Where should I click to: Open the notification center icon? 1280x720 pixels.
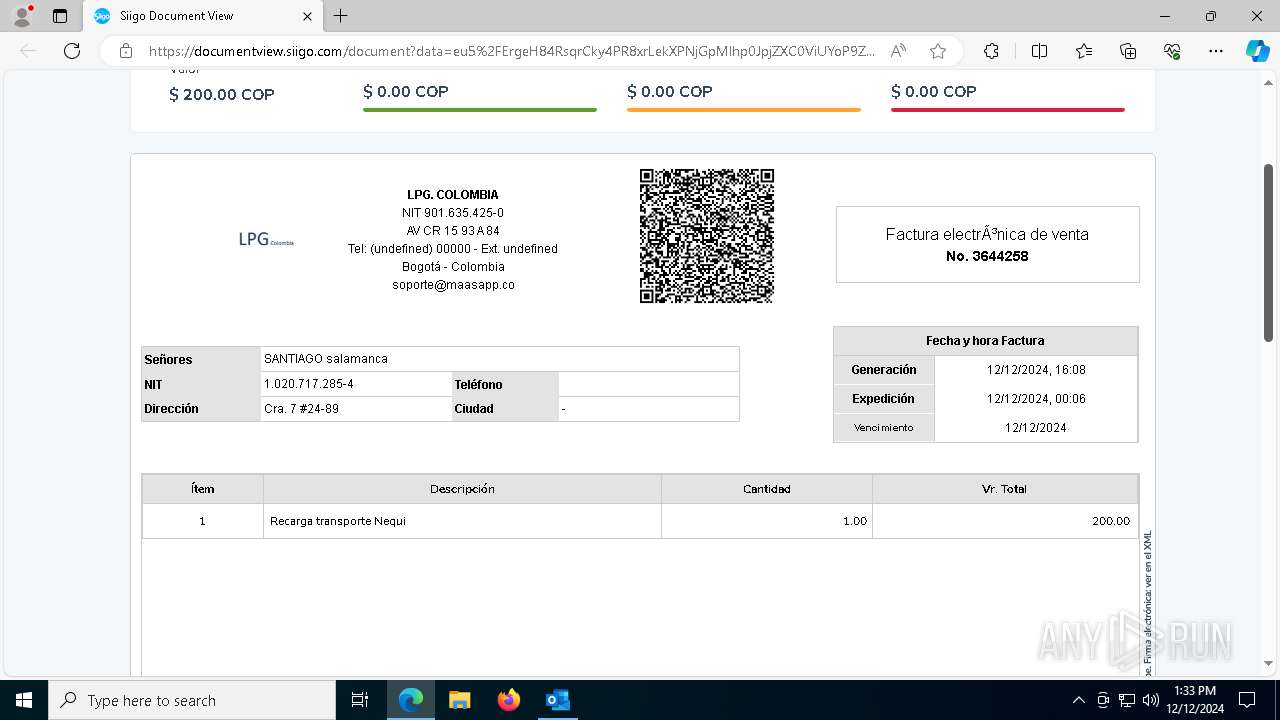1247,700
